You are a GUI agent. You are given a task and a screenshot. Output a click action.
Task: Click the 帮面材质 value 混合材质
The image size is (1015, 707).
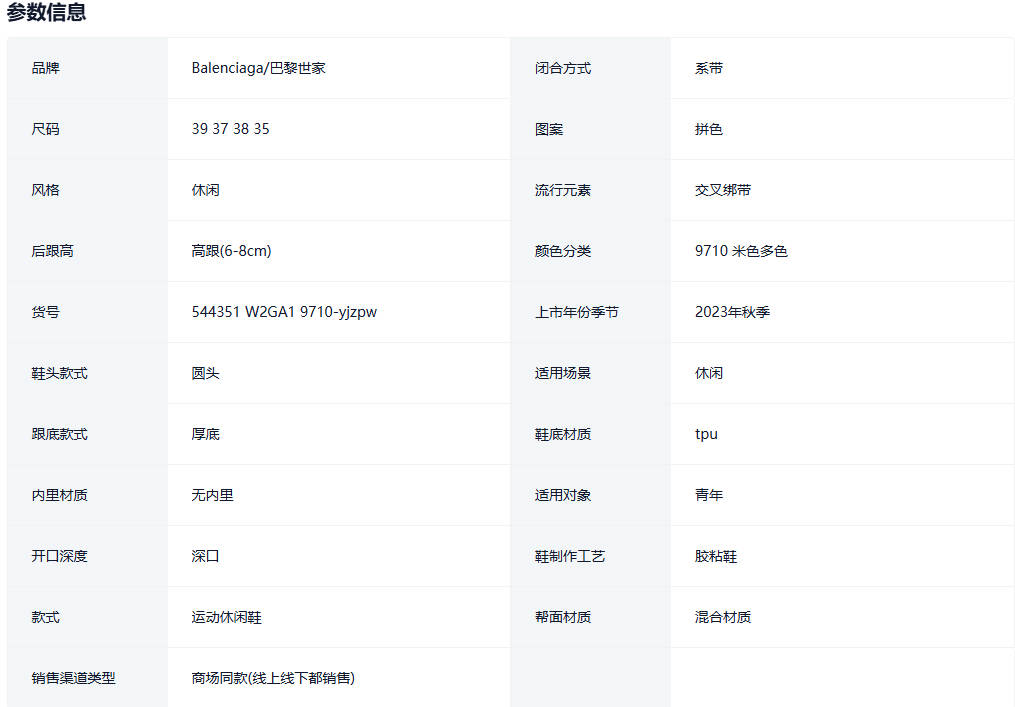(x=723, y=617)
